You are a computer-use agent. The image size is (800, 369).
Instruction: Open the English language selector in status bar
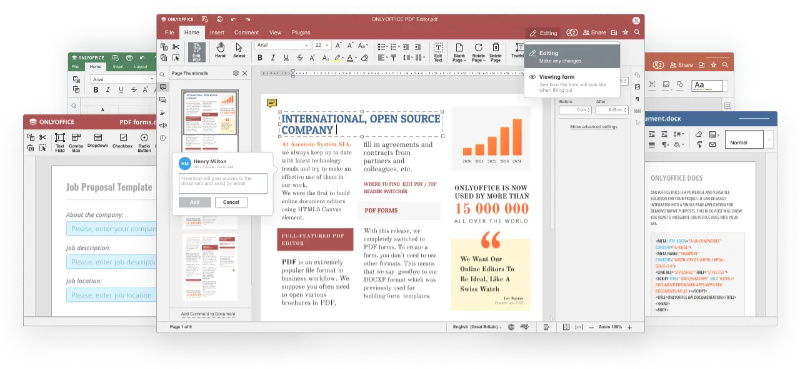477,327
